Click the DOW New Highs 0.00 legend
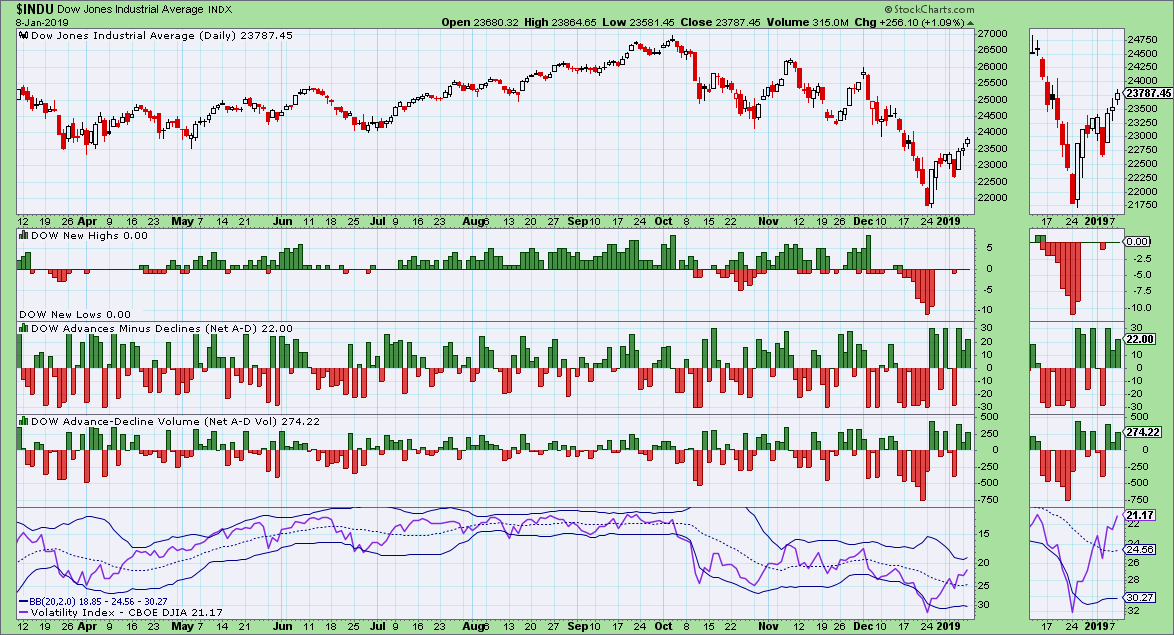Image resolution: width=1174 pixels, height=635 pixels. [89, 235]
